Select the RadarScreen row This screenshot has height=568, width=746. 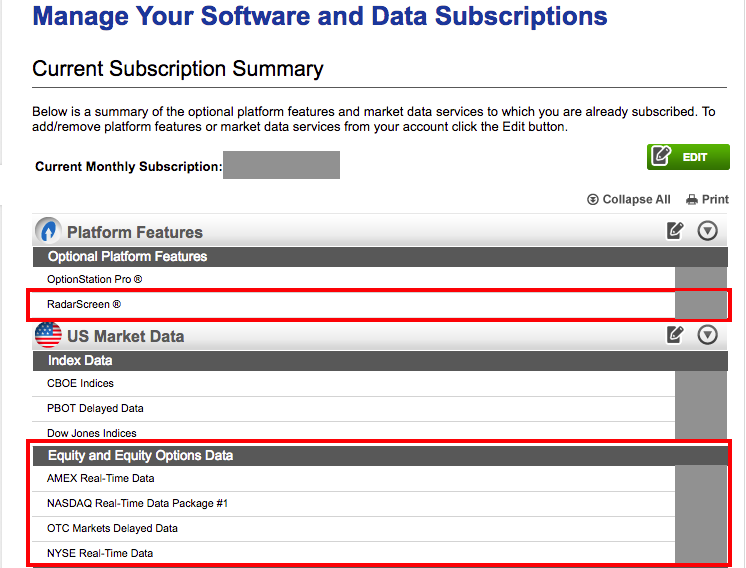[353, 304]
